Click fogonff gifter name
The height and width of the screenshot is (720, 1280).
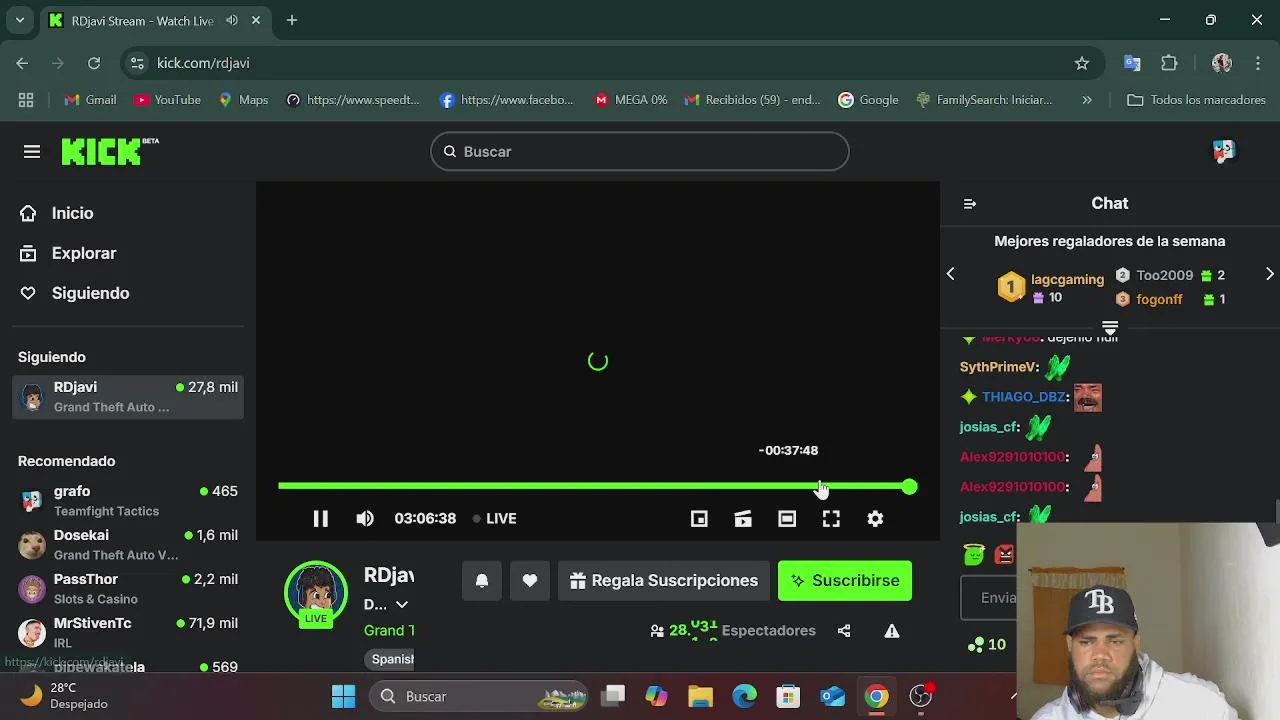click(1159, 299)
